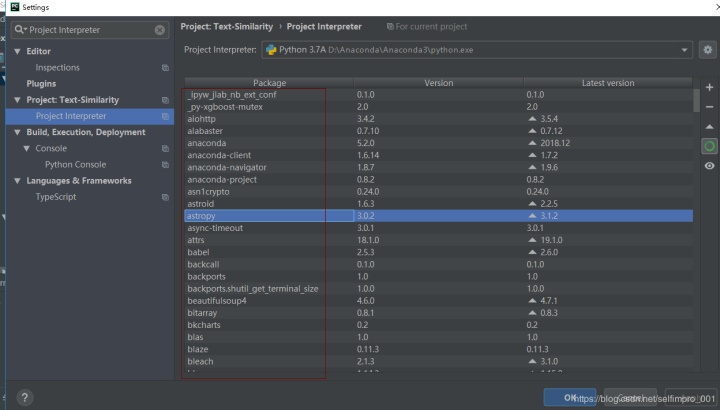Select the bitarray package row

click(439, 313)
